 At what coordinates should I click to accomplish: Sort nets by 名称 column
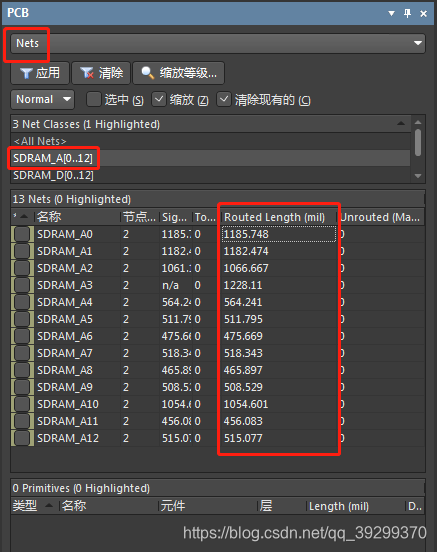point(77,217)
